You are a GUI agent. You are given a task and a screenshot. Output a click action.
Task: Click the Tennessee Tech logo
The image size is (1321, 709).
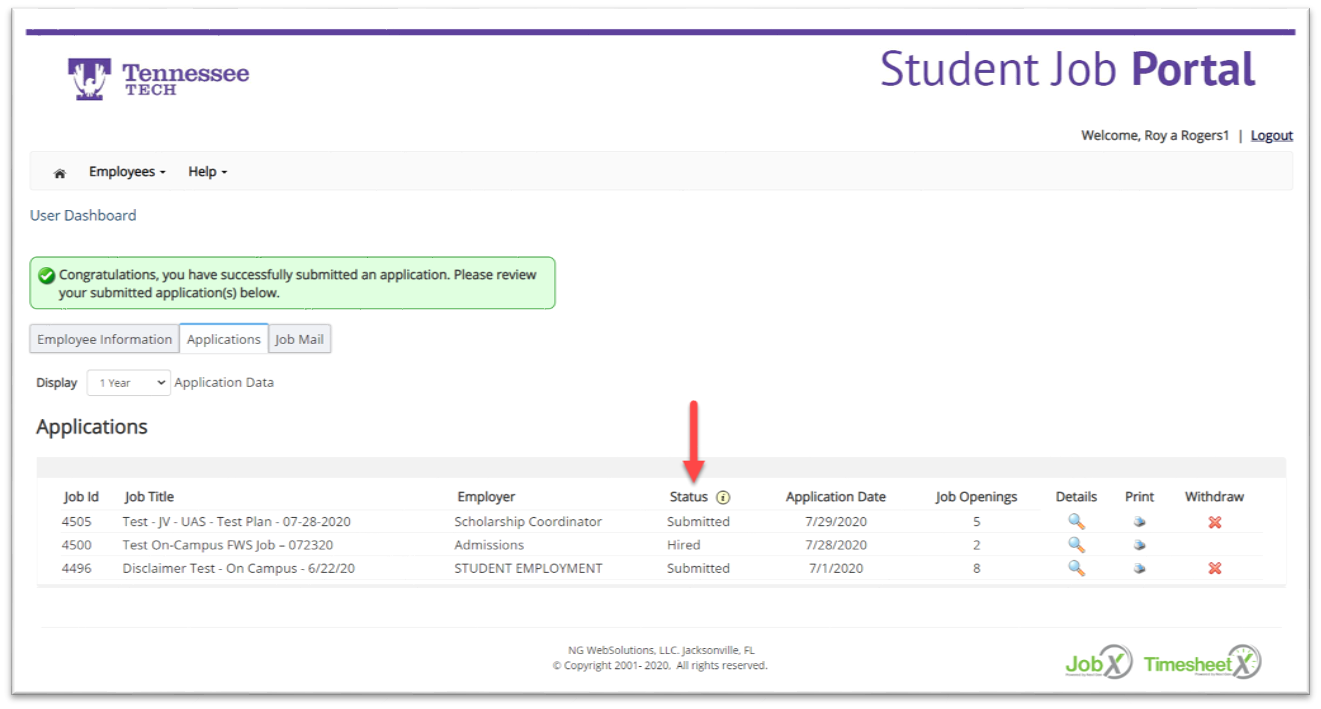(159, 79)
